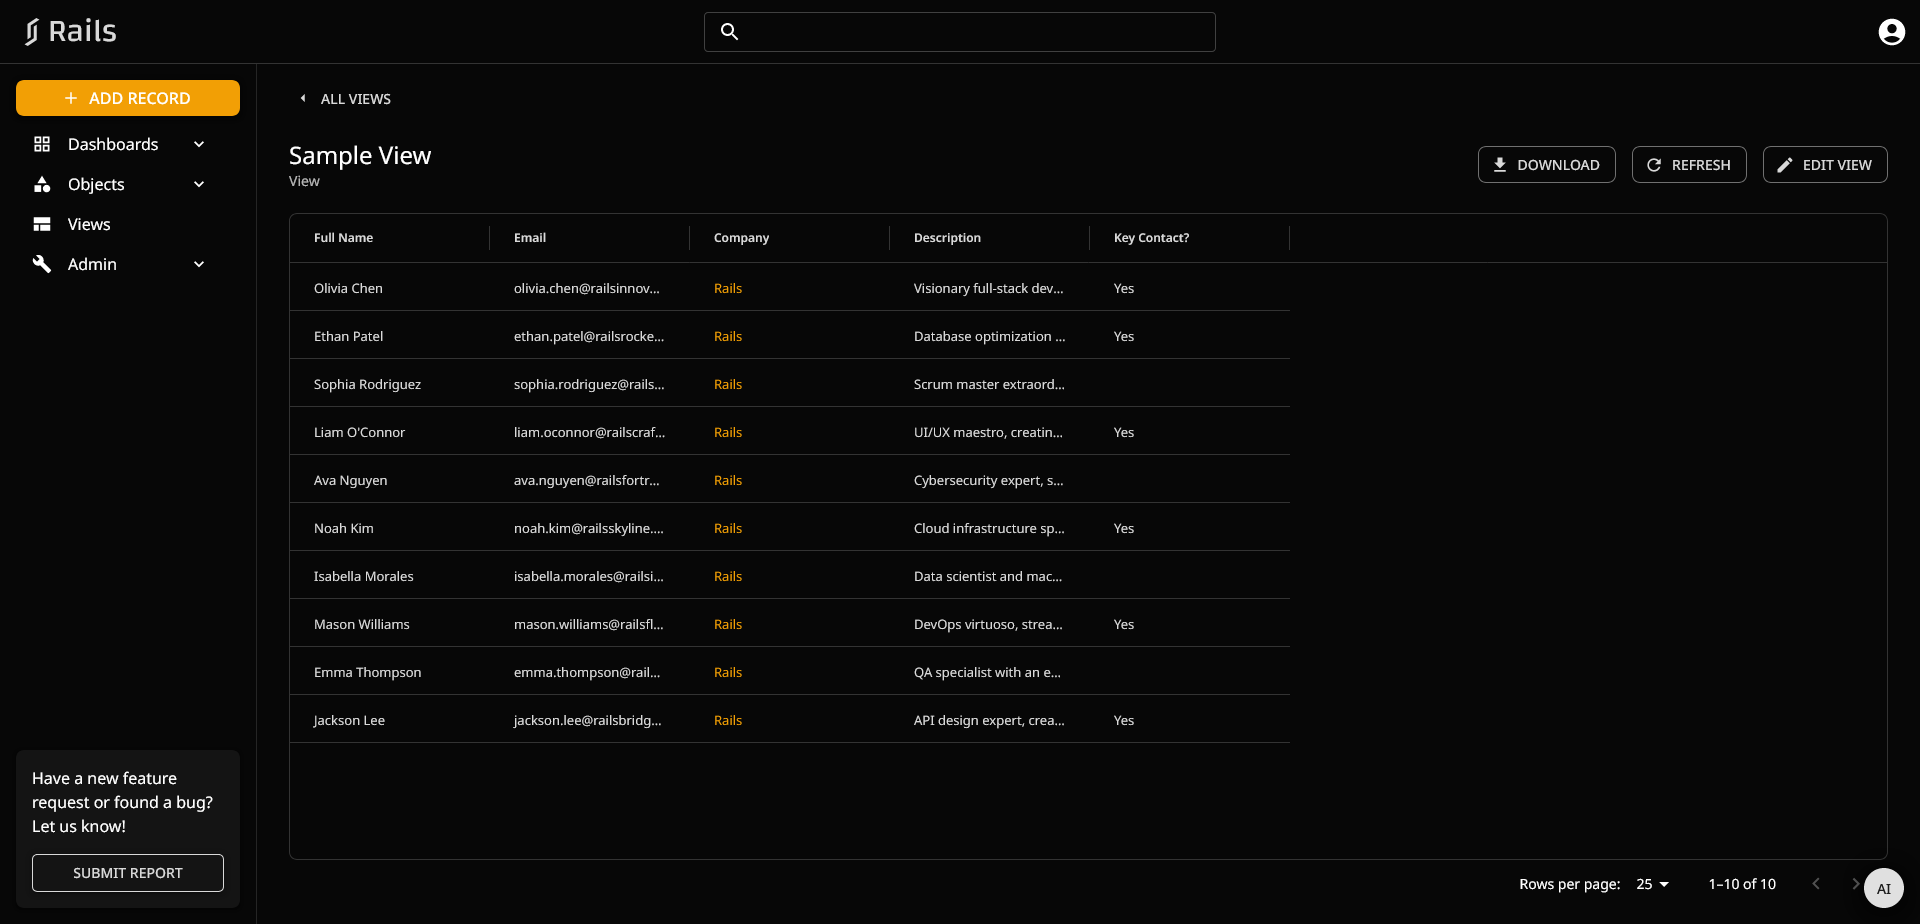Go back using All Views arrow
The height and width of the screenshot is (924, 1920).
click(303, 98)
